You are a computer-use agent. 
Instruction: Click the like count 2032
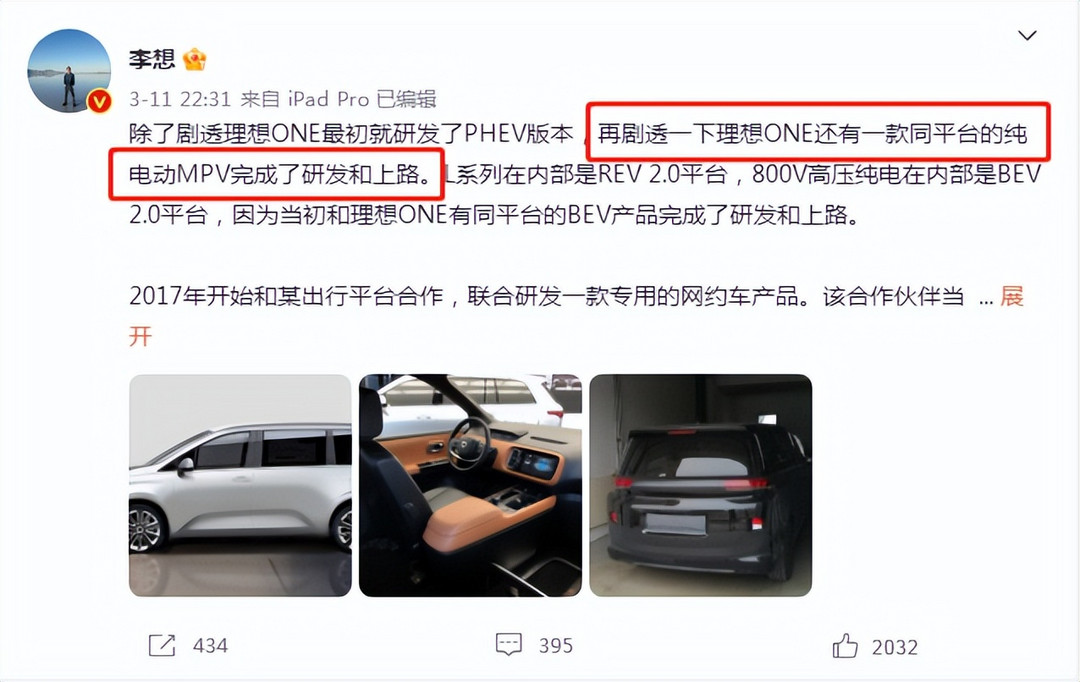895,648
